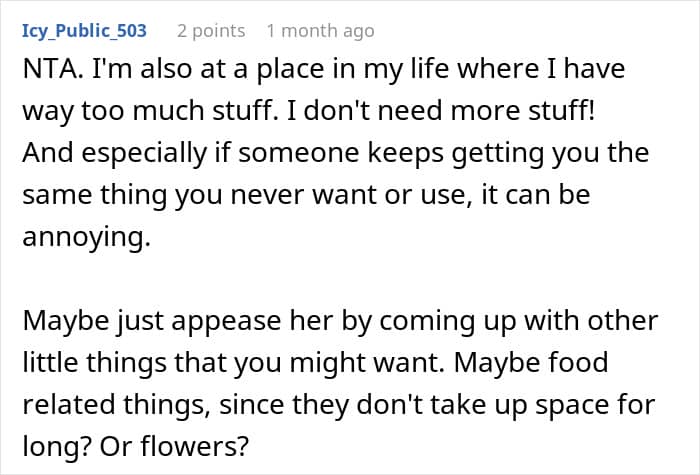Viewport: 700px width, 475px height.
Task: Open the Icy_Public_503 user profile link
Action: [x=84, y=31]
